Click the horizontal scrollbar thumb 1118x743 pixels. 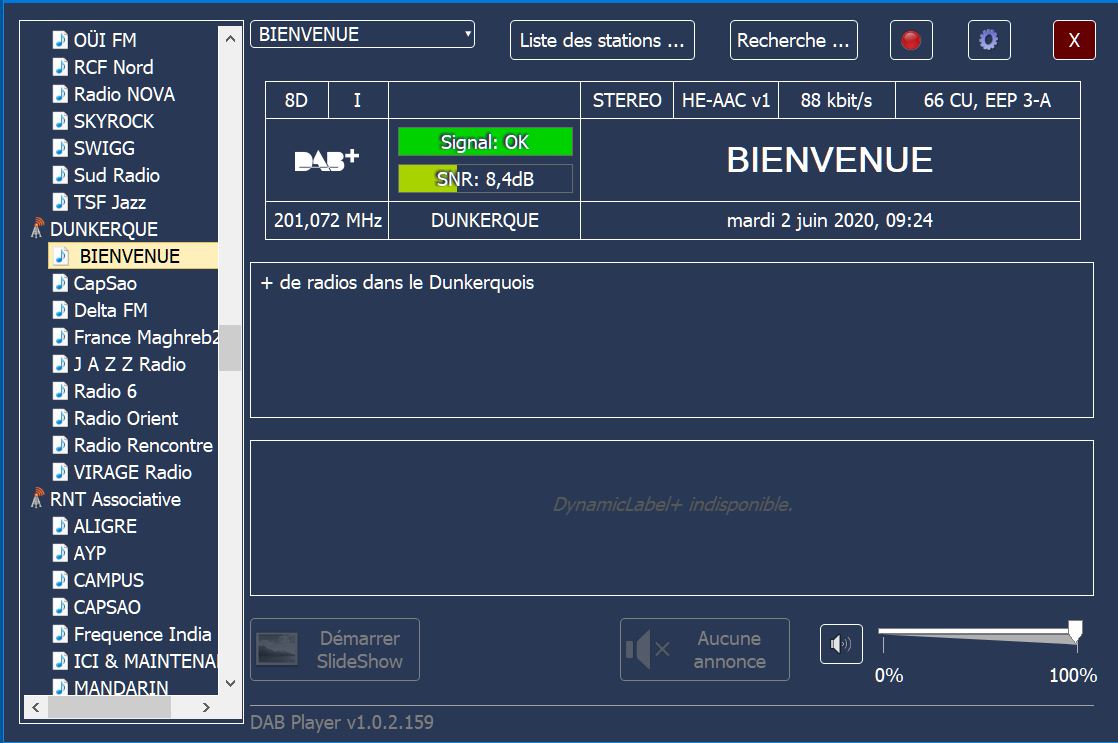109,707
